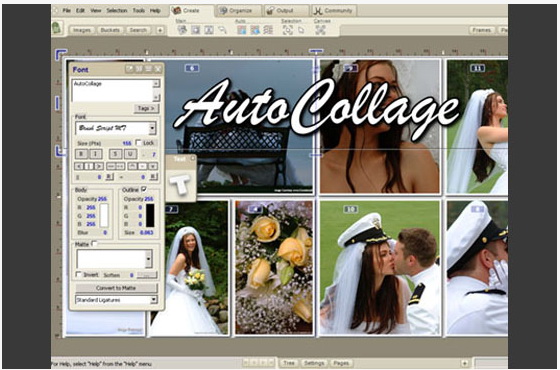Click plus icon in bottom status bar
Image resolution: width=560 pixels, height=370 pixels.
tap(465, 363)
